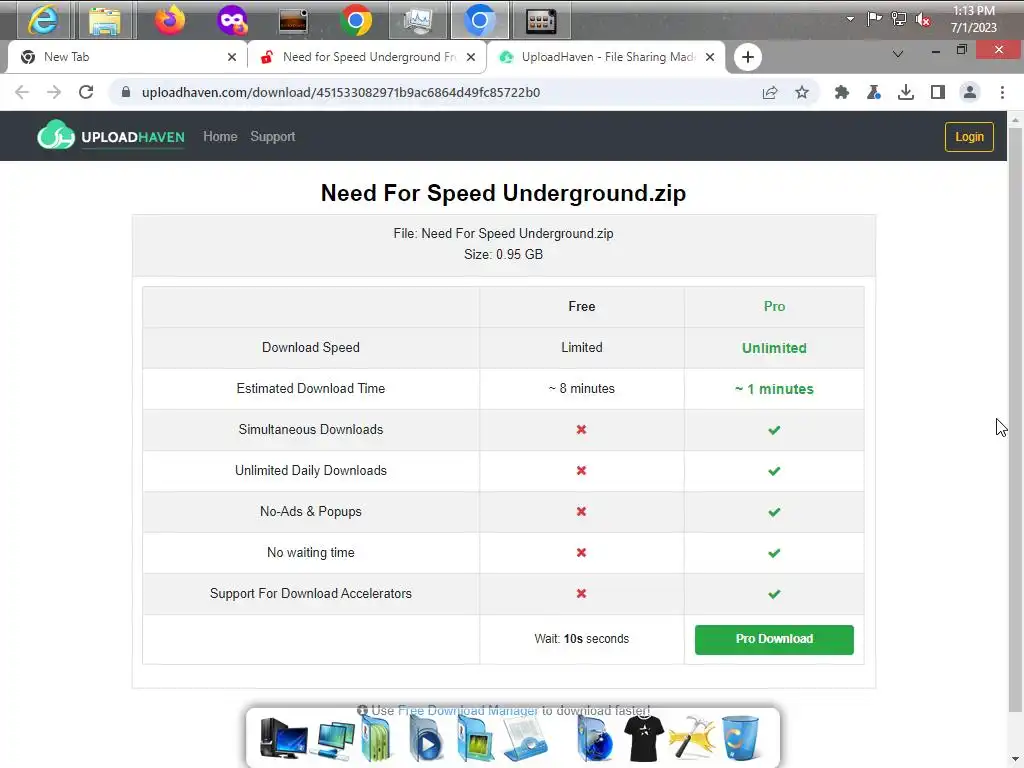Open the Google Chrome taskbar icon
The width and height of the screenshot is (1024, 768).
point(356,20)
